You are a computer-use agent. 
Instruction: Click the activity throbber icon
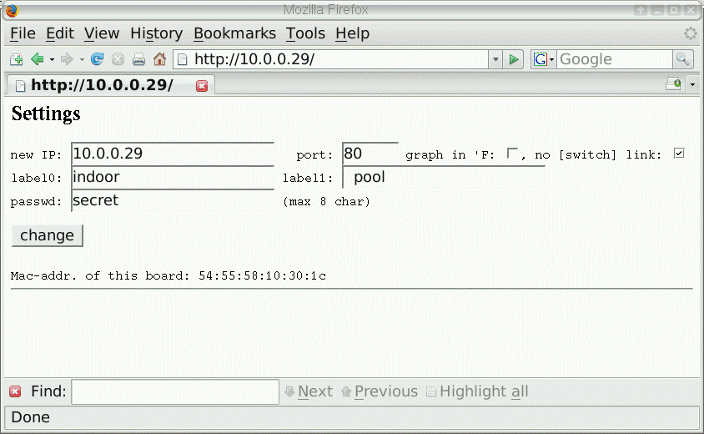click(x=691, y=34)
